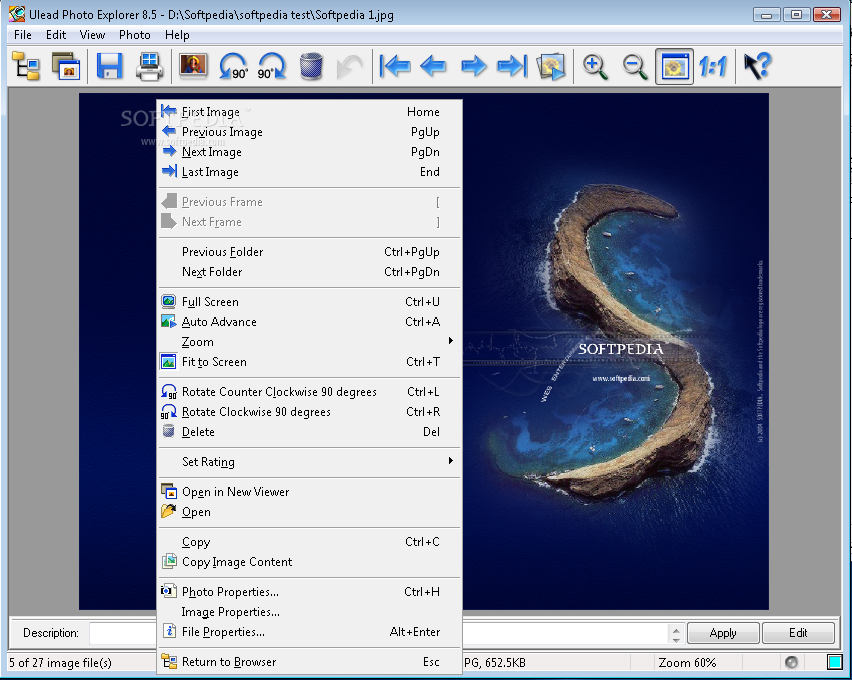
Task: Click the Save floppy disk toolbar icon
Action: [x=109, y=66]
